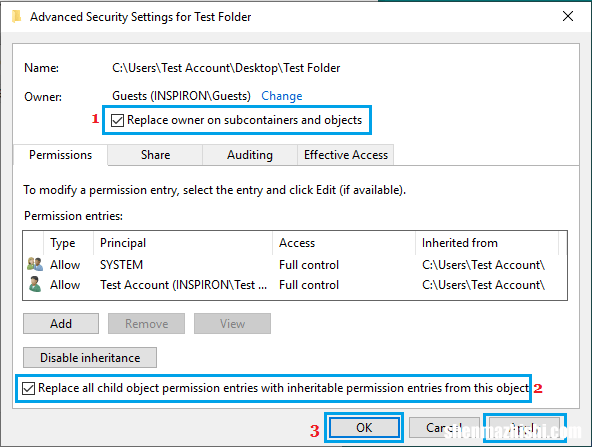The width and height of the screenshot is (592, 447).
Task: Open the Share tab
Action: [x=155, y=155]
